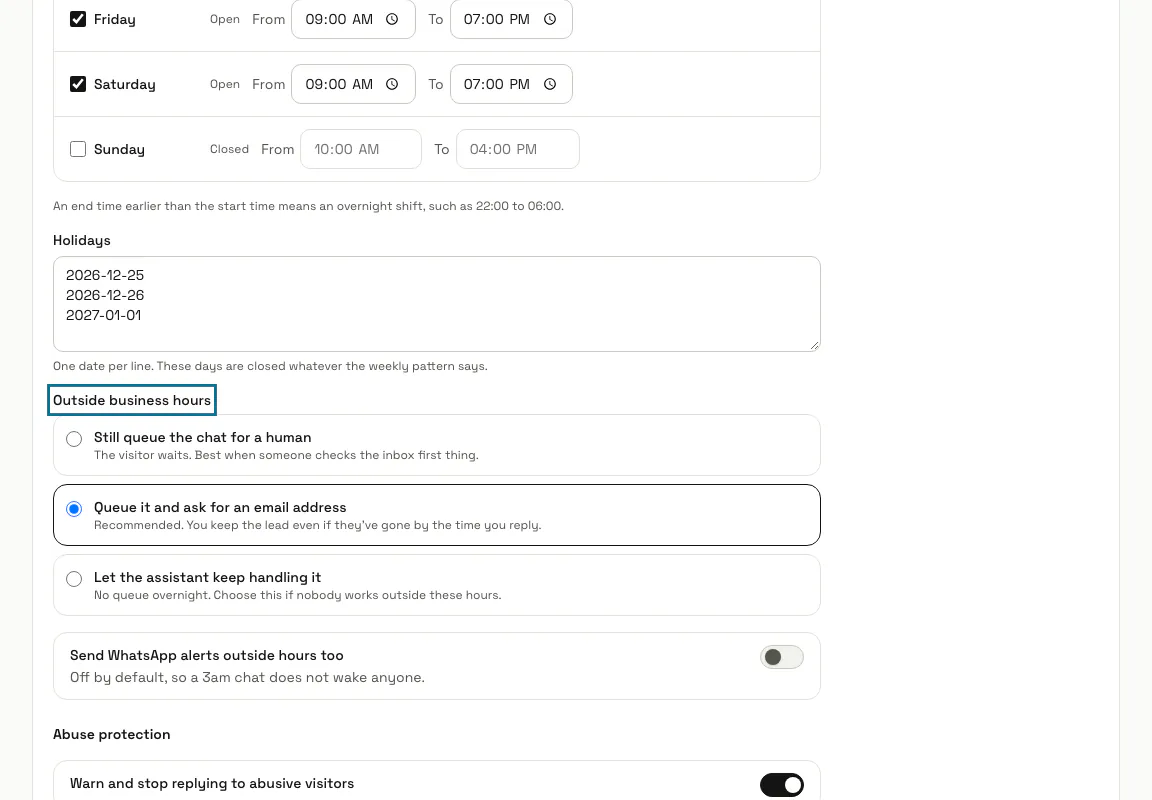Click the "Outside business hours" heading
This screenshot has height=800, width=1152.
click(132, 400)
